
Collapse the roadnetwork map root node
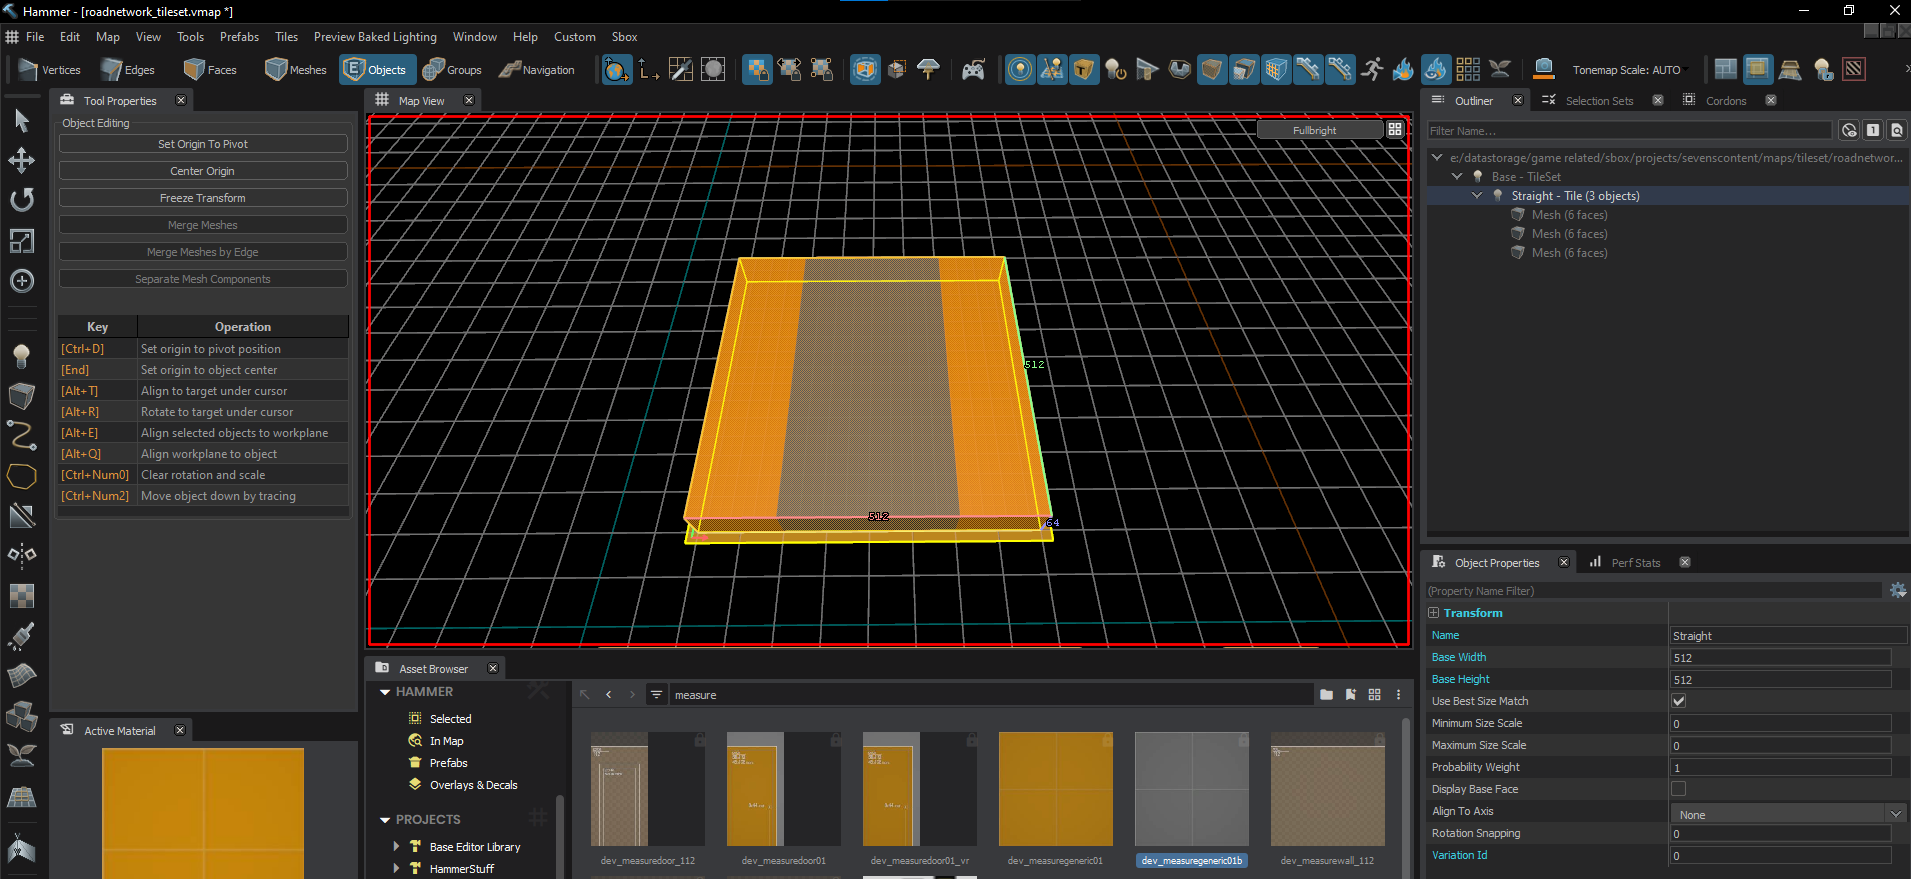coord(1437,158)
